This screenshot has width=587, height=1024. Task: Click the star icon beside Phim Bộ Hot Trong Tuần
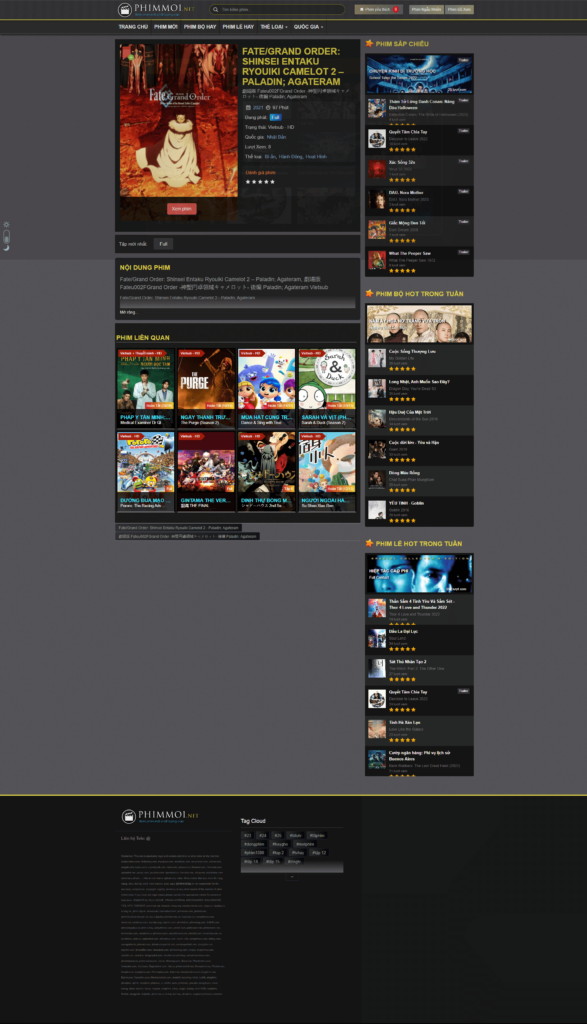(x=369, y=293)
